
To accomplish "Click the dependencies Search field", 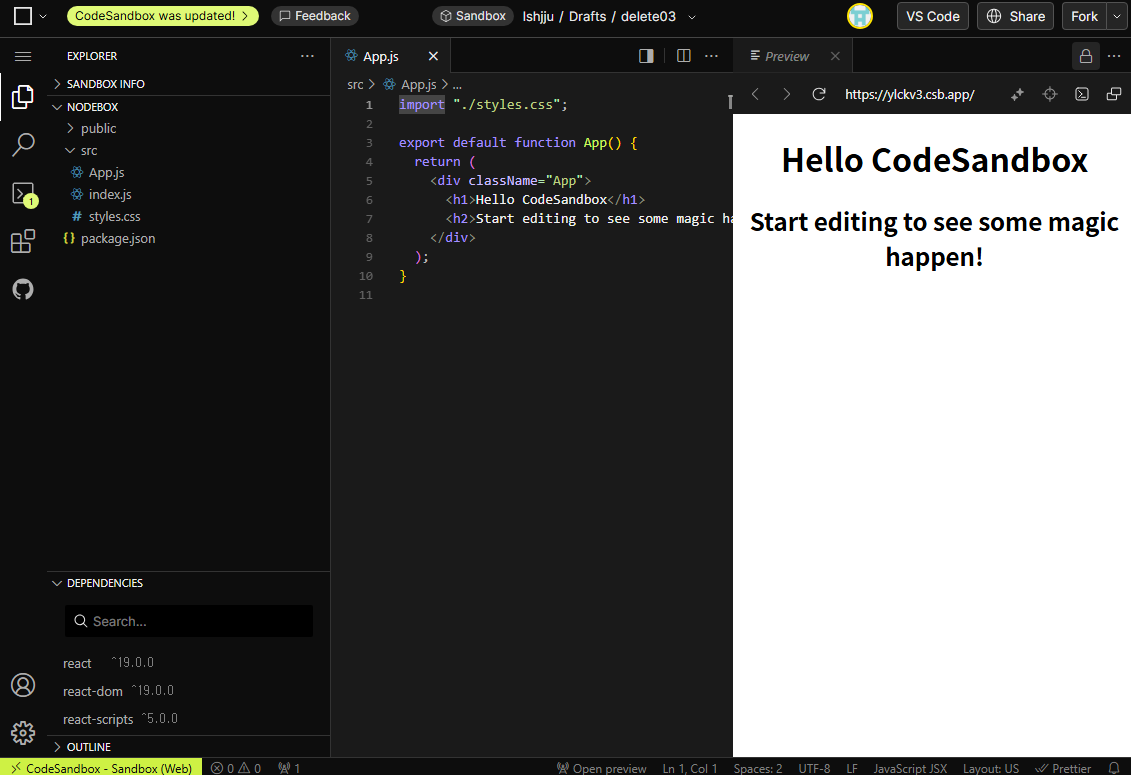I will [x=189, y=621].
